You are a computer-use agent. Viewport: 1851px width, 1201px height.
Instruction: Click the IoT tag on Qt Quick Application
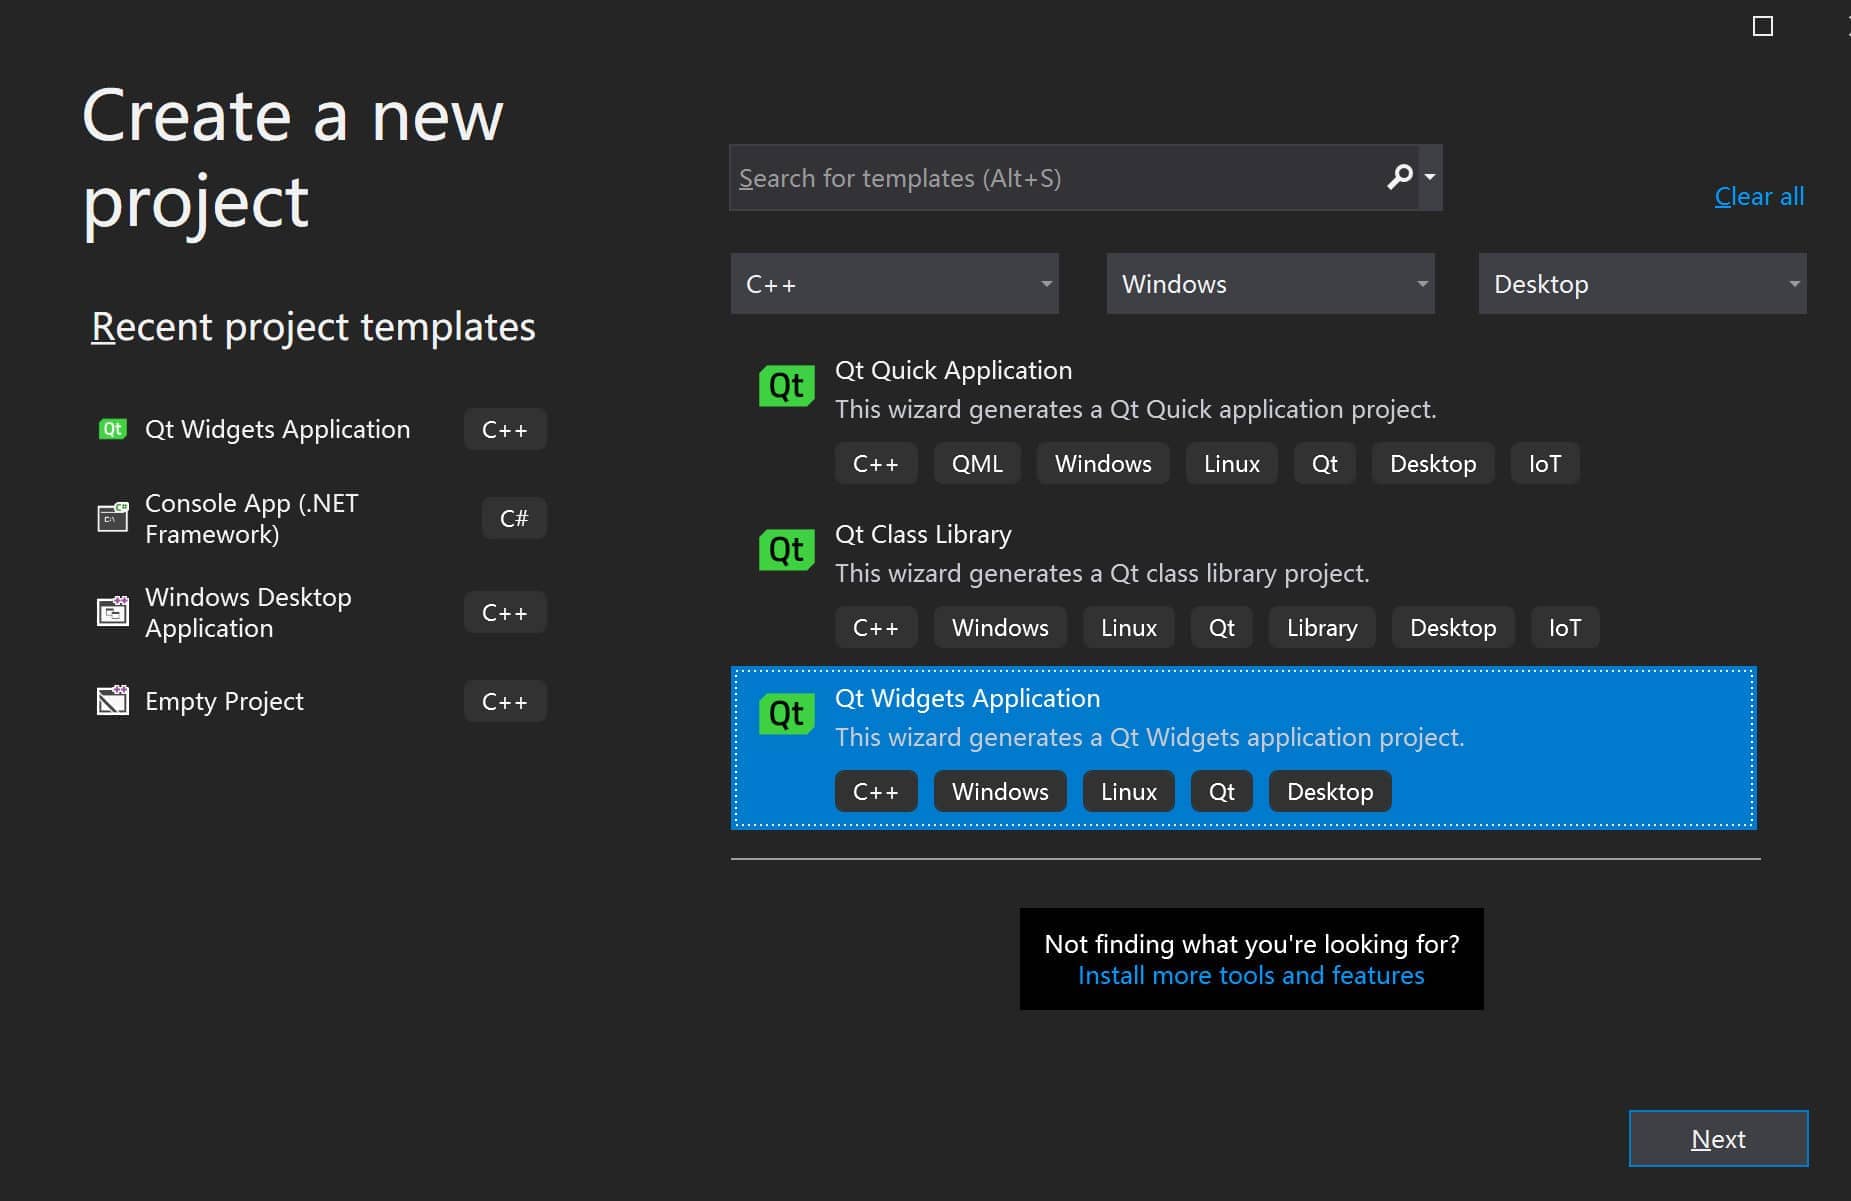(1545, 463)
